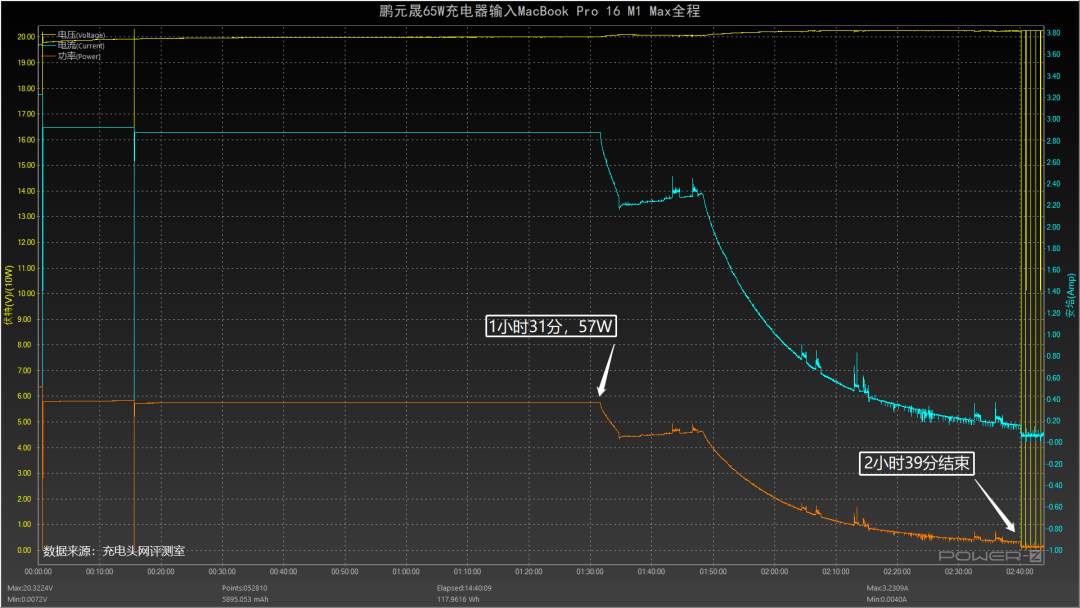1080x608 pixels.
Task: Click the 3.00 right axis tick
Action: pyautogui.click(x=1054, y=119)
